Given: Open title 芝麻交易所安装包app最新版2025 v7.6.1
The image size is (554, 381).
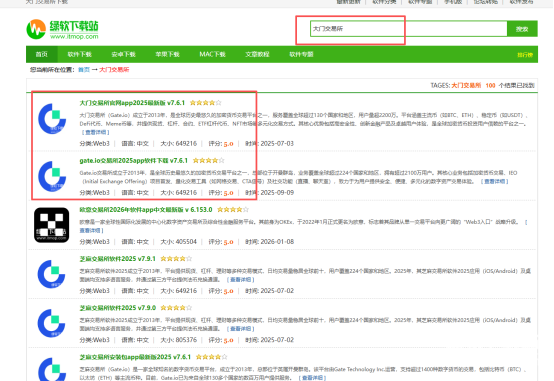Looking at the screenshot, I should 135,357.
